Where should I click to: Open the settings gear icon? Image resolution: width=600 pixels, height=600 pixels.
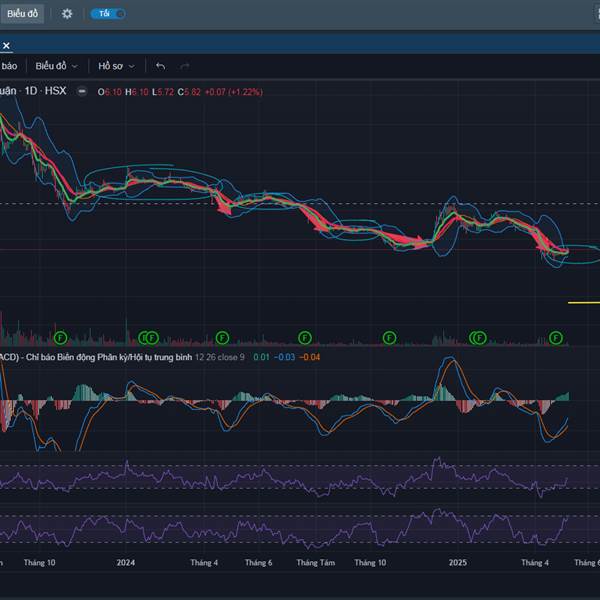67,14
